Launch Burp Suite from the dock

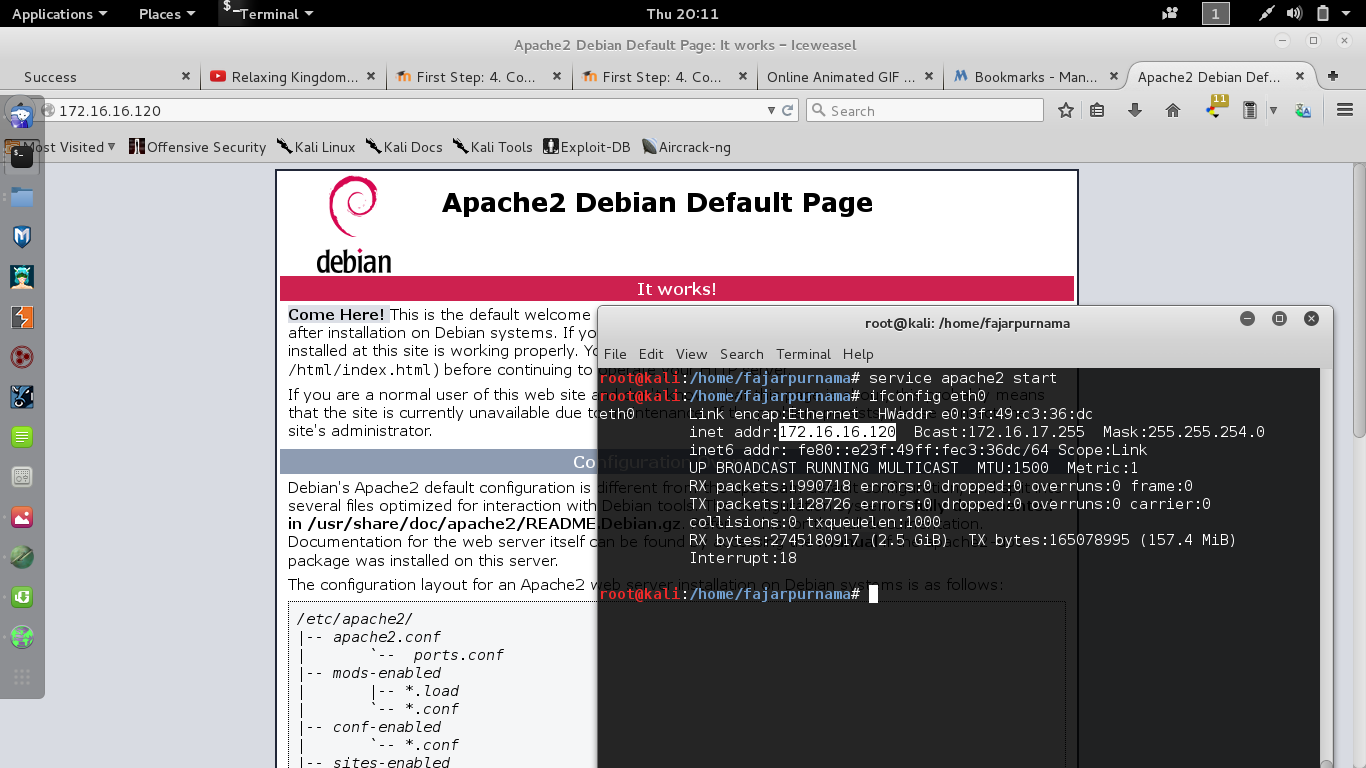point(21,317)
